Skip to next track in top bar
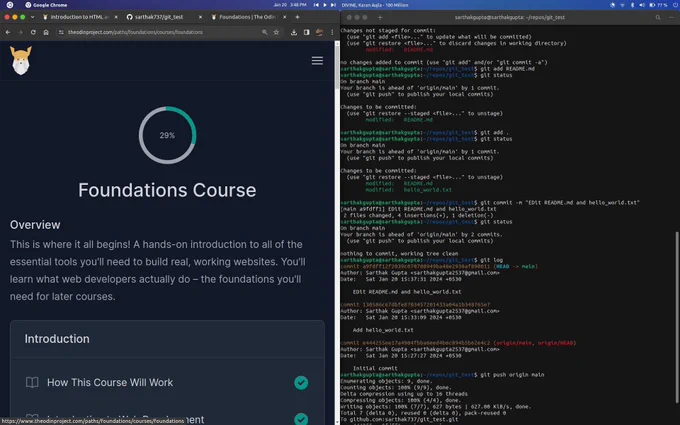 click(333, 5)
